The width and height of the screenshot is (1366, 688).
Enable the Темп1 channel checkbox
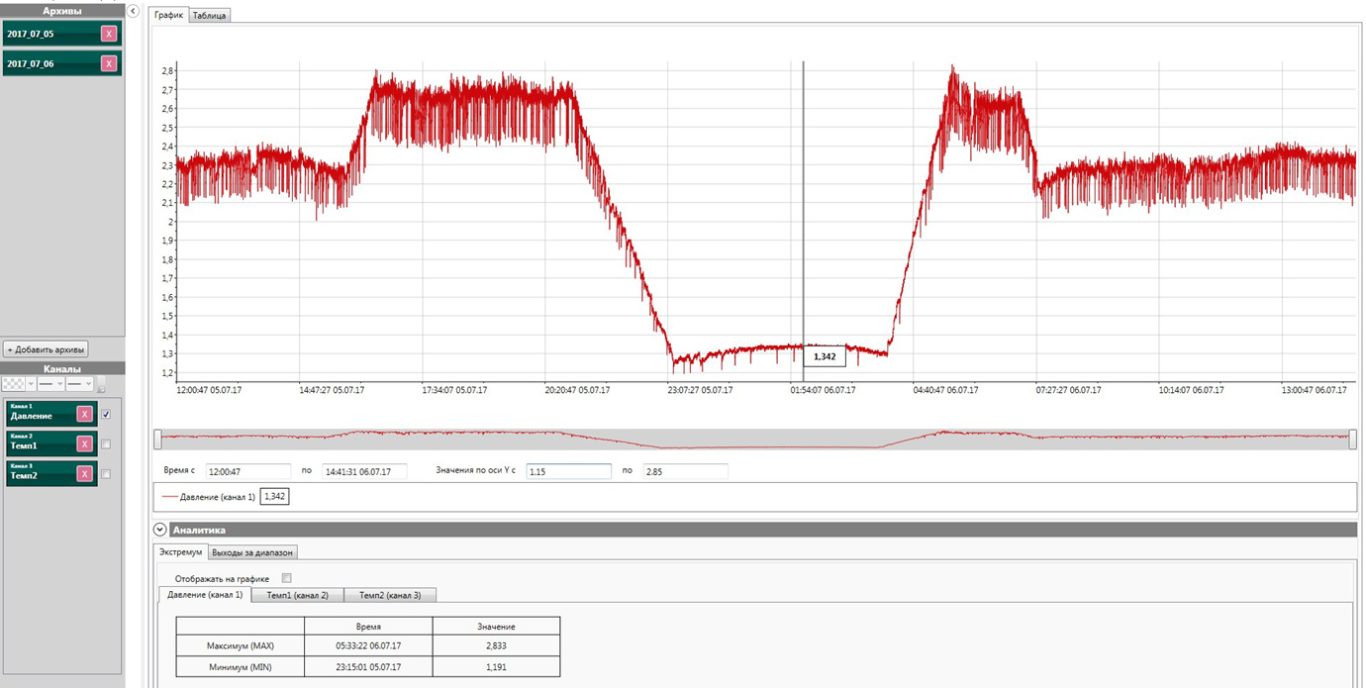[x=106, y=444]
